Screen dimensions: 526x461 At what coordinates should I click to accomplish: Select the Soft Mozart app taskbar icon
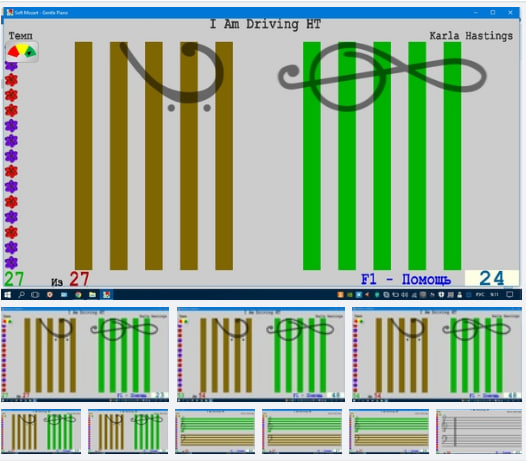(x=106, y=295)
